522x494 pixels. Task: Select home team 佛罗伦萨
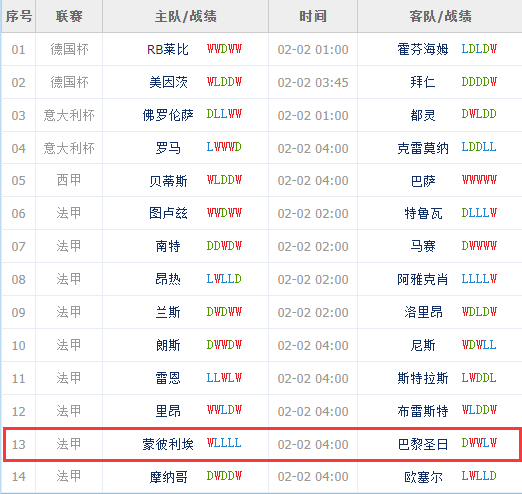point(168,115)
